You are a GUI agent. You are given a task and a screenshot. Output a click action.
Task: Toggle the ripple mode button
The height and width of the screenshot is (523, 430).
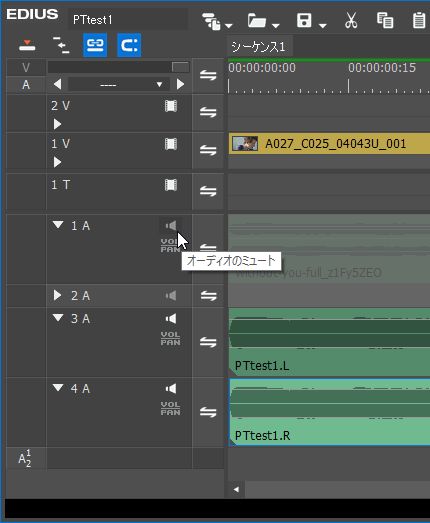tap(129, 45)
